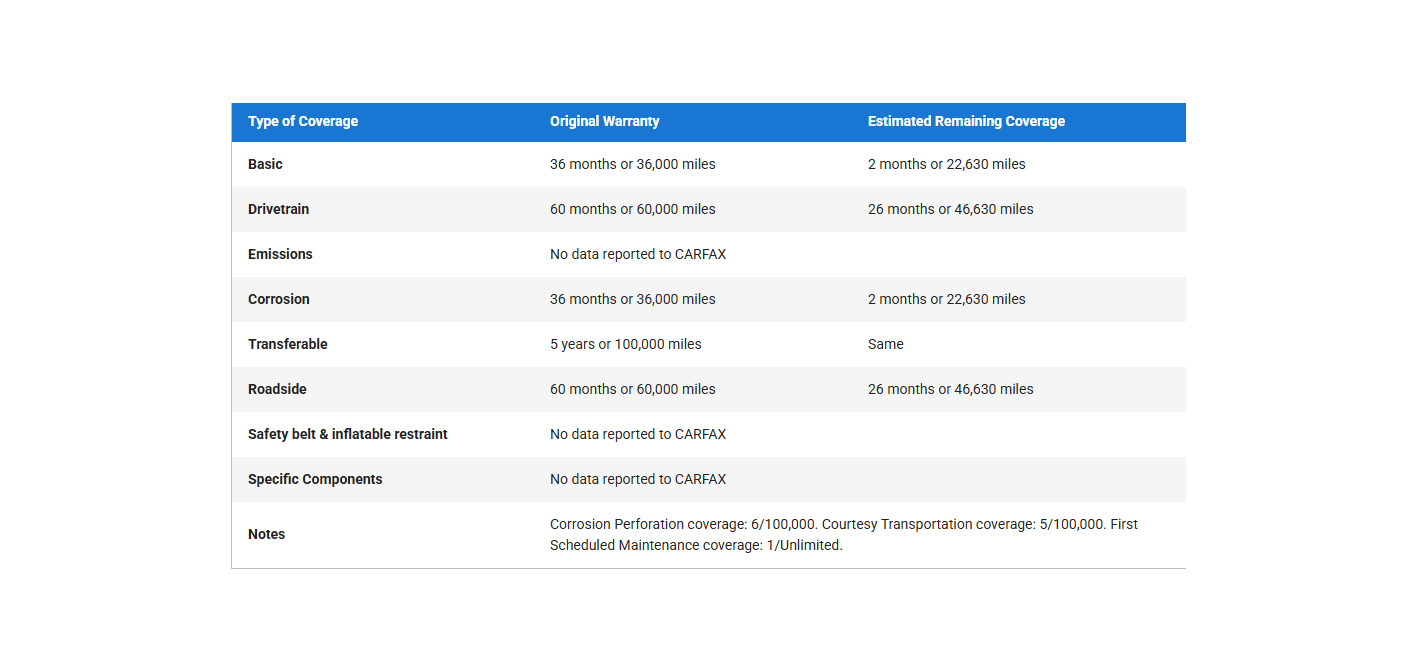Click Roadside estimated remaining coverage value
This screenshot has height=672, width=1416.
point(950,389)
